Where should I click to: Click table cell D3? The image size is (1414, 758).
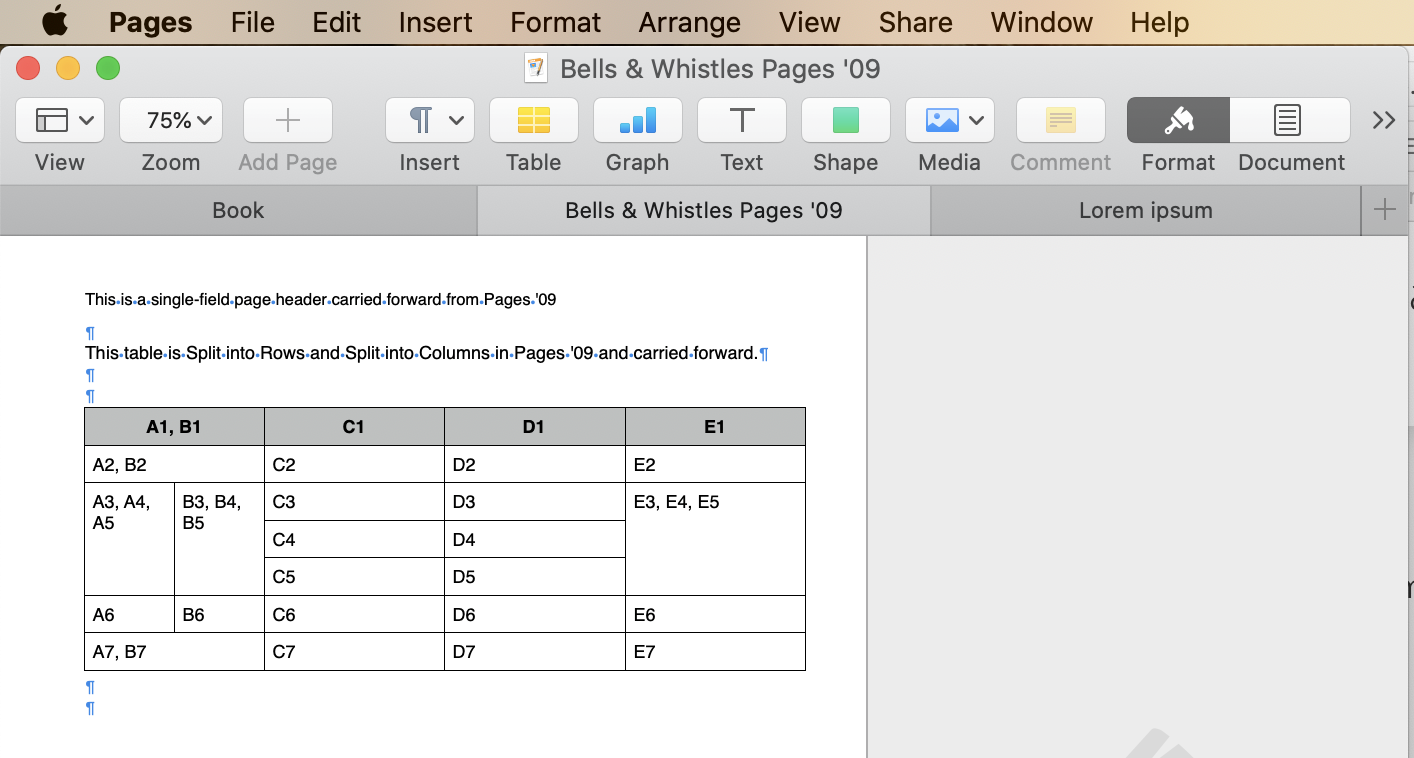(x=534, y=502)
